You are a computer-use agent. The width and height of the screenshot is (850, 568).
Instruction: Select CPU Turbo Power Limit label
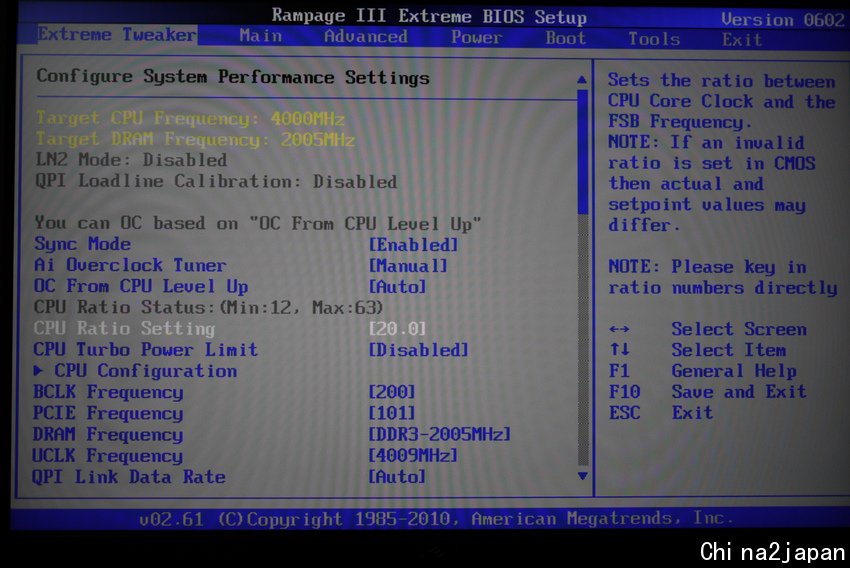tap(145, 350)
